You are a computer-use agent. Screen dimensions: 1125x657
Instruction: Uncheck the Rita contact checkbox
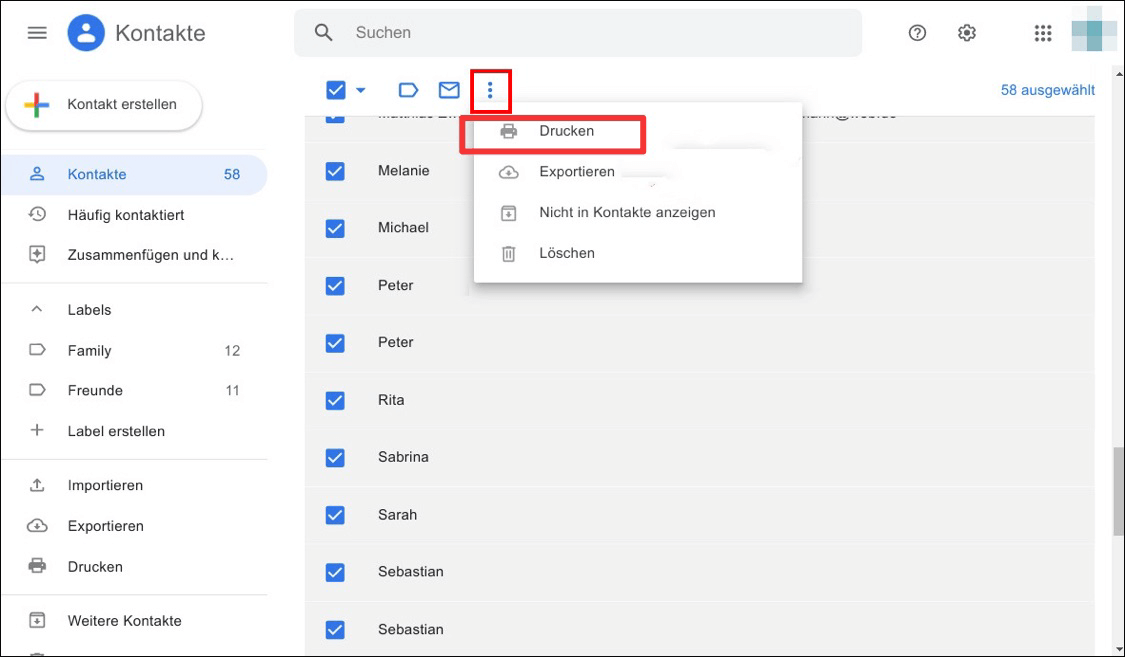[x=335, y=400]
